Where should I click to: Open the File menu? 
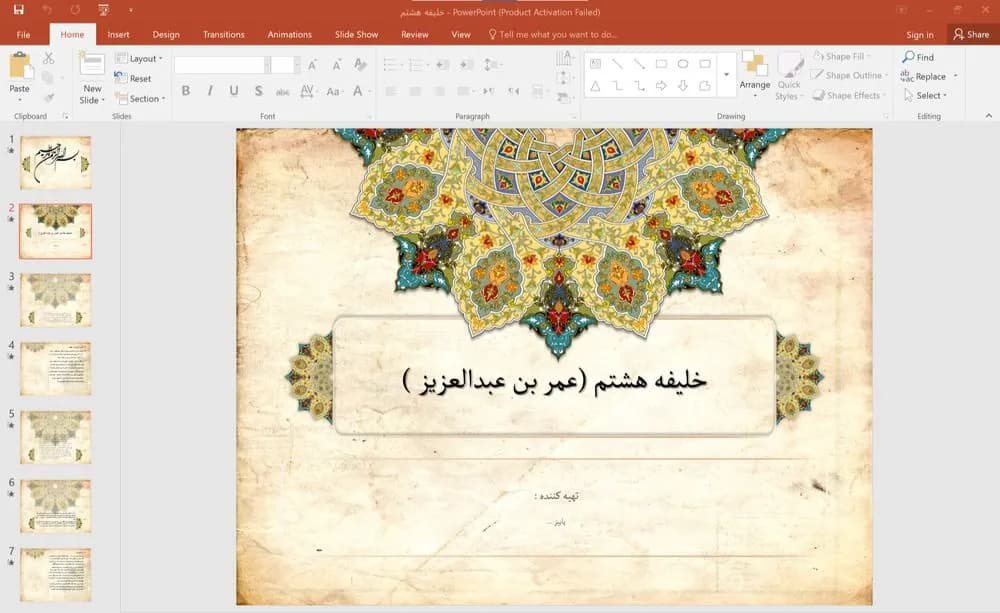tap(23, 34)
